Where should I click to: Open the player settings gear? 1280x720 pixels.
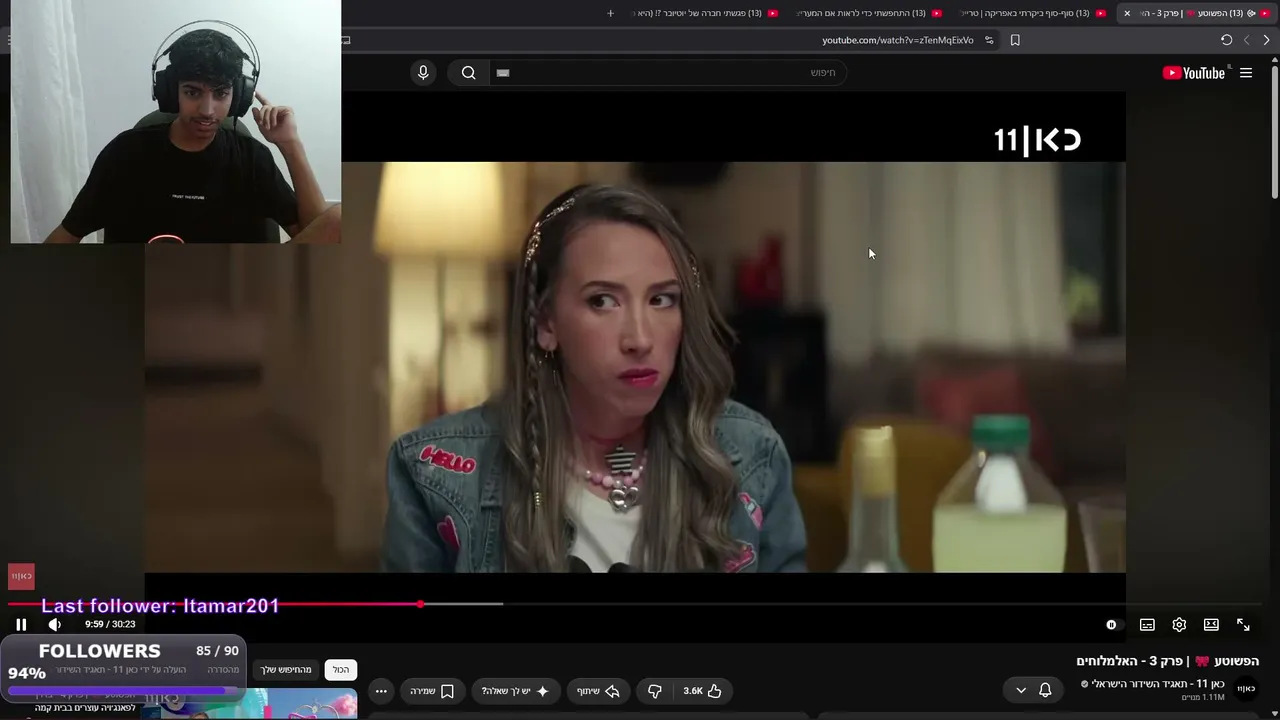(1179, 624)
